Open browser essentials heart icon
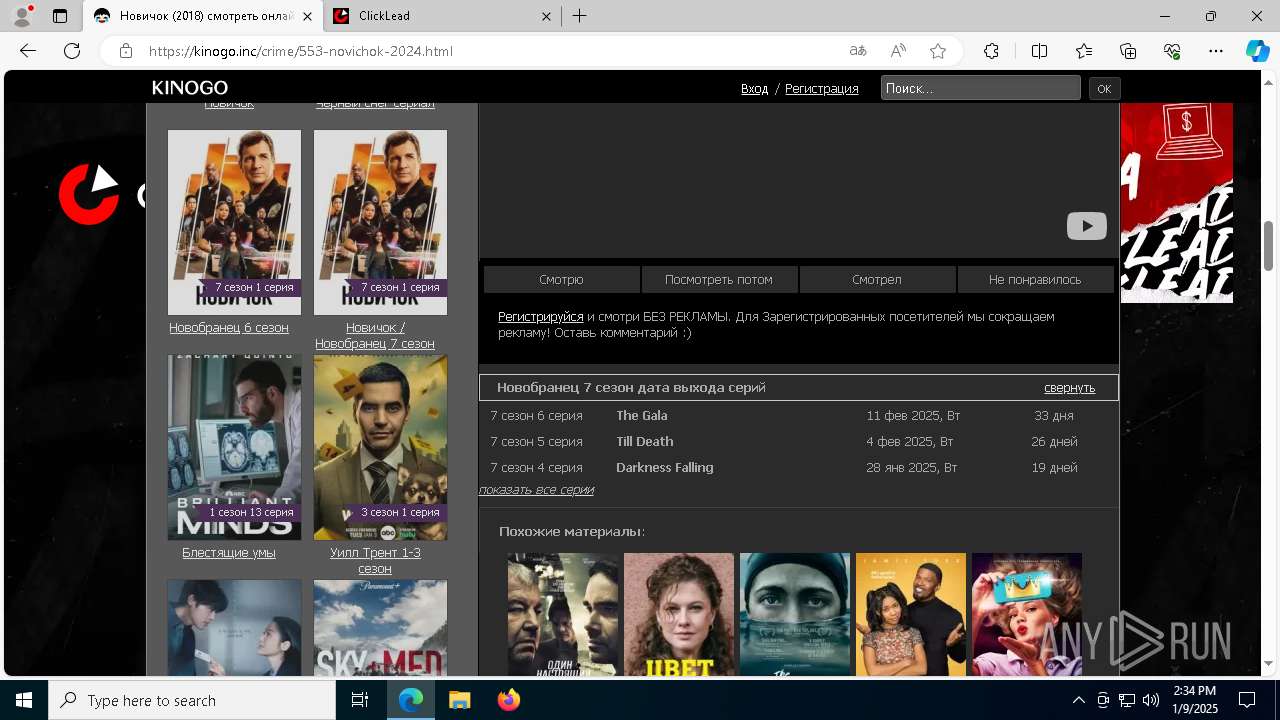1280x720 pixels. 1172,51
